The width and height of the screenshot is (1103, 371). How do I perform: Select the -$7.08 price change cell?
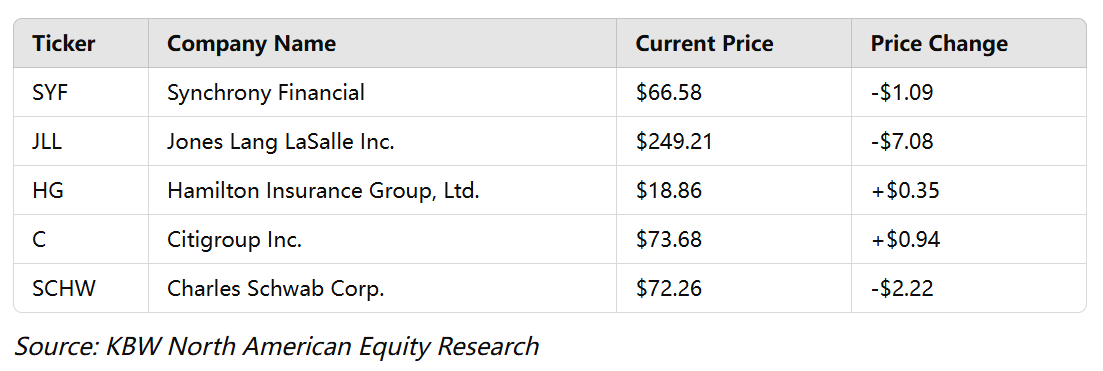pos(969,142)
